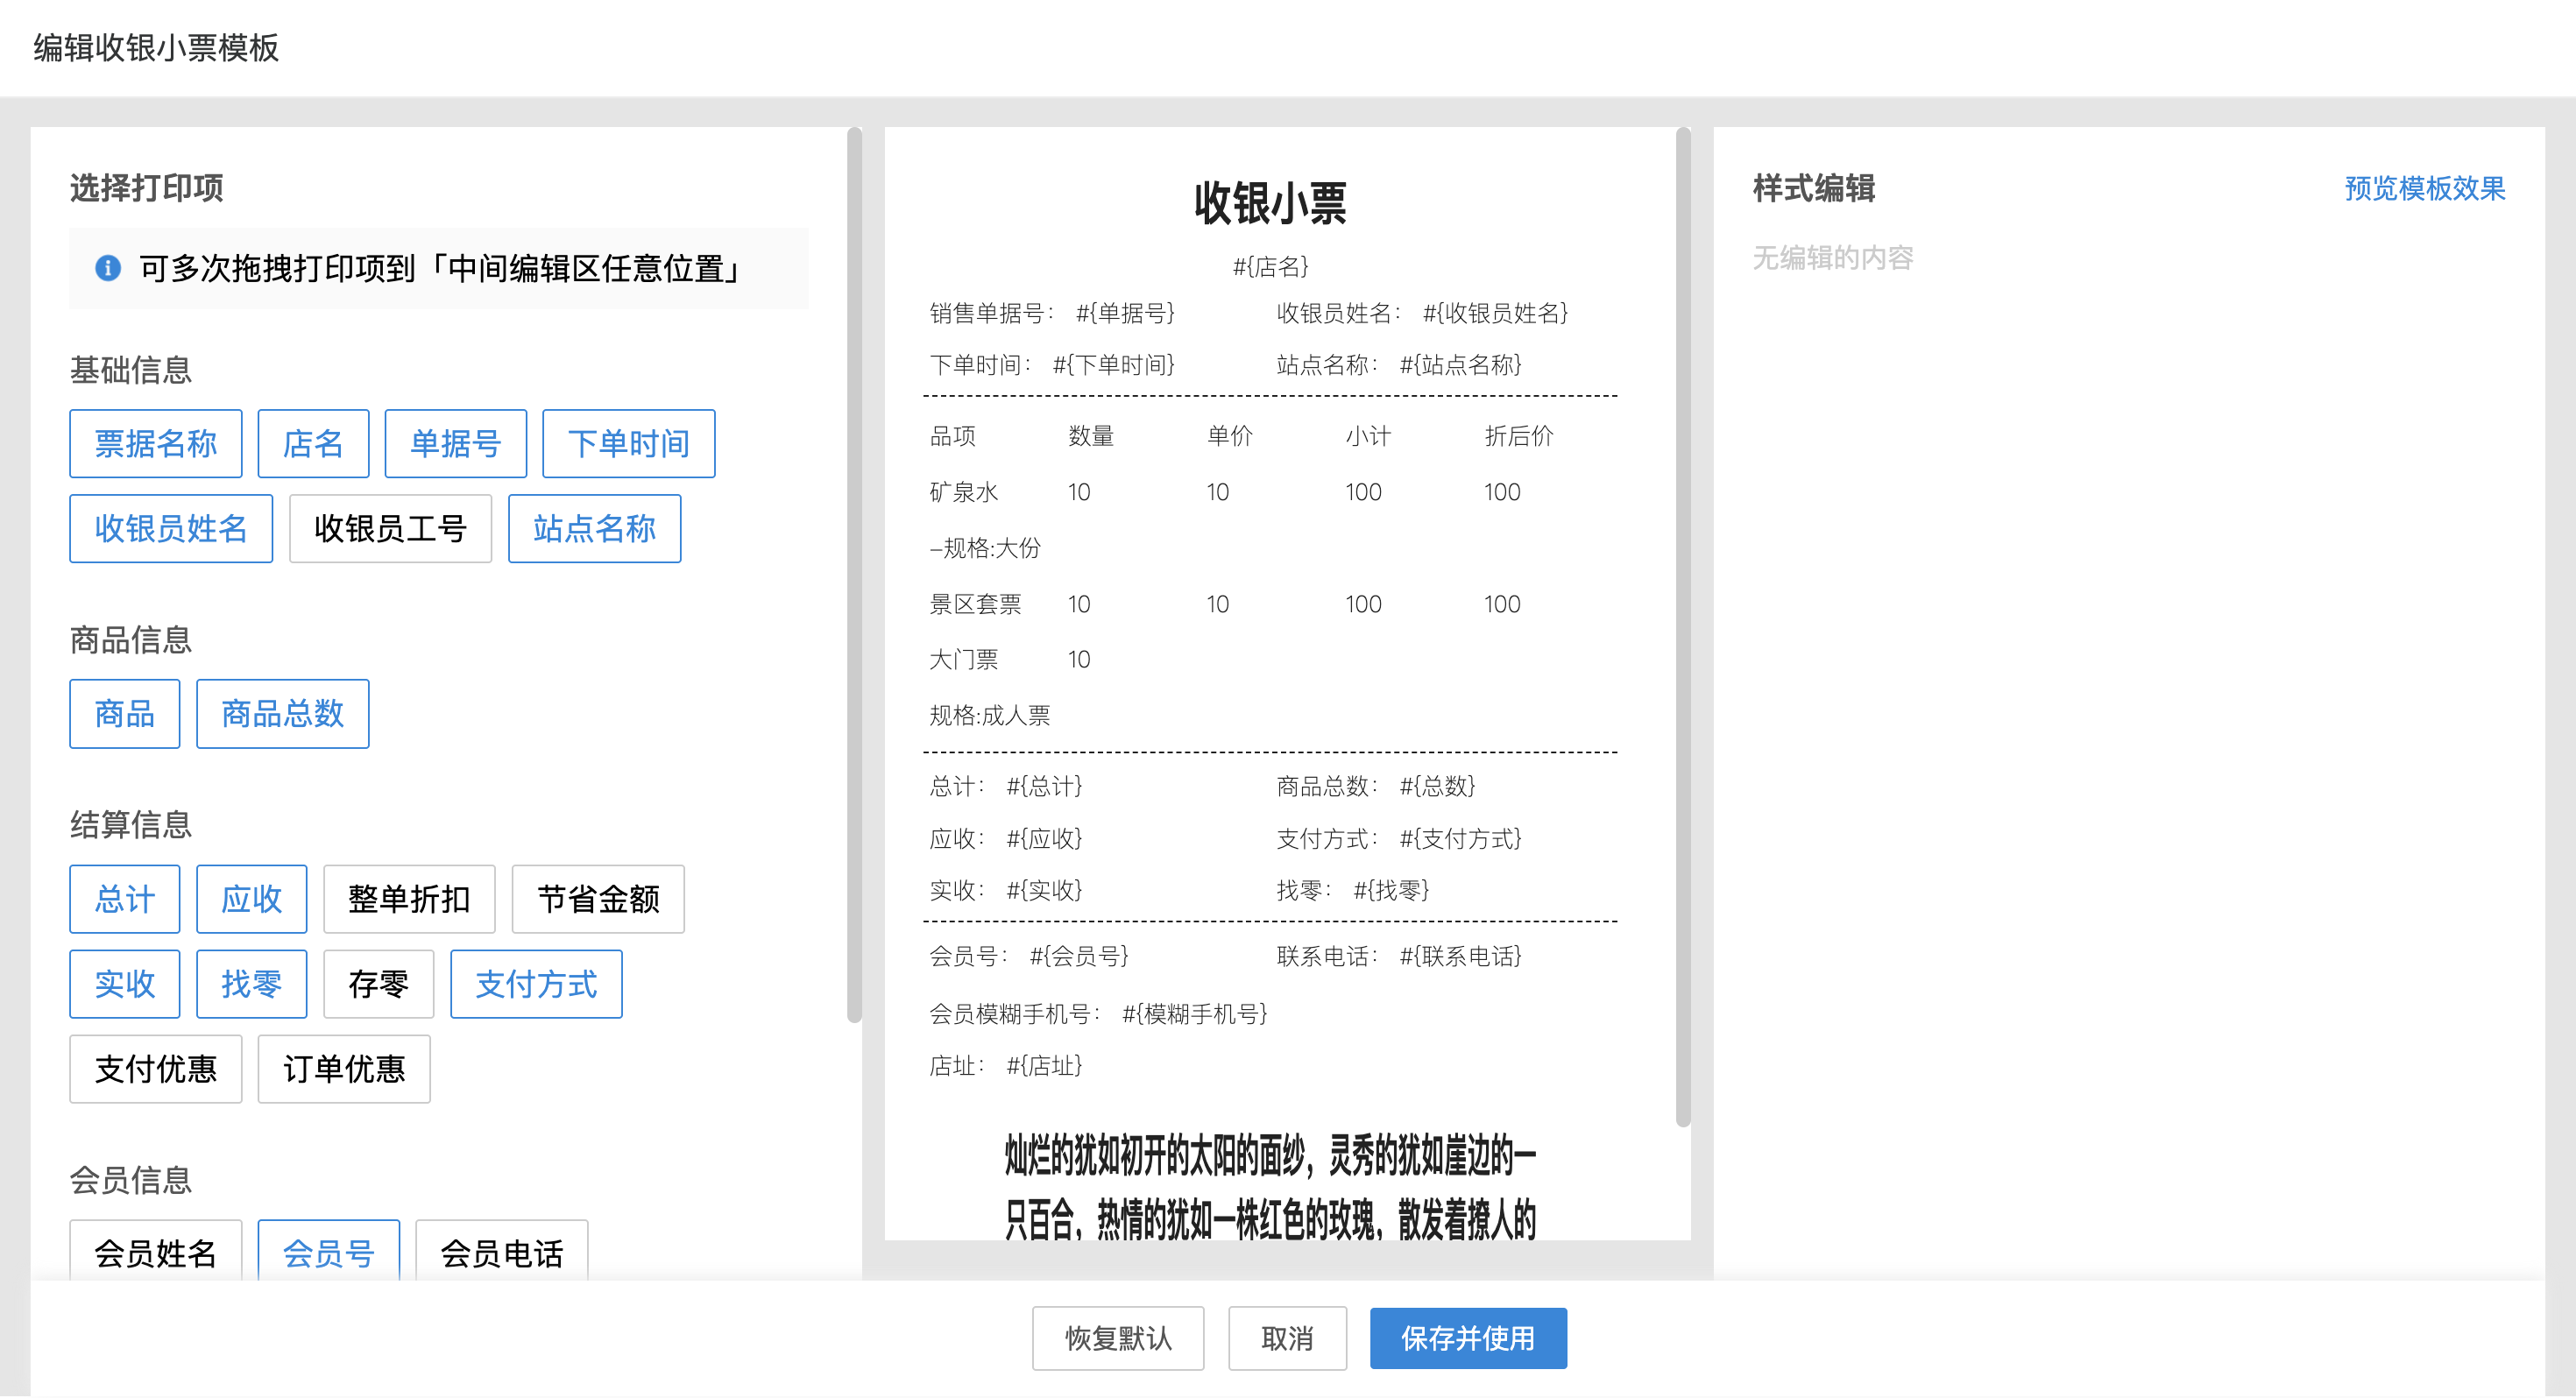Add the 会员电话 print item
Image resolution: width=2576 pixels, height=1398 pixels.
502,1251
